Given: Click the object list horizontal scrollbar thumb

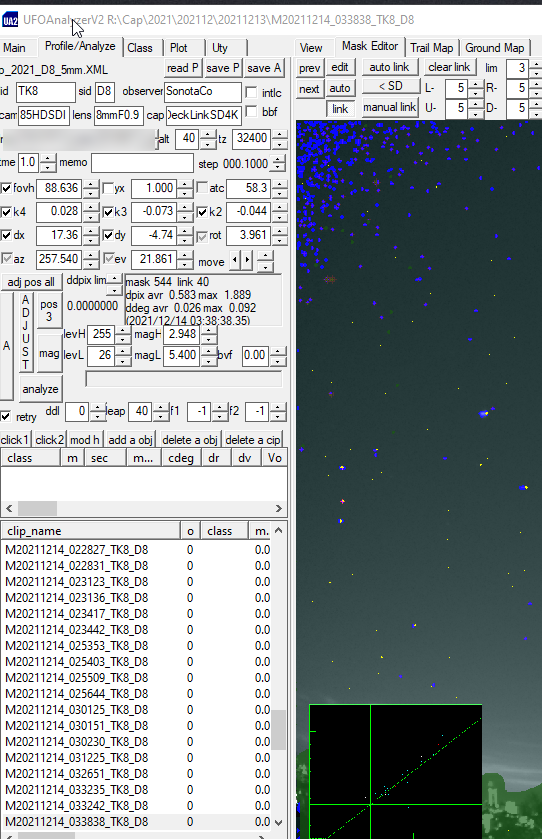Looking at the screenshot, I should click(37, 508).
